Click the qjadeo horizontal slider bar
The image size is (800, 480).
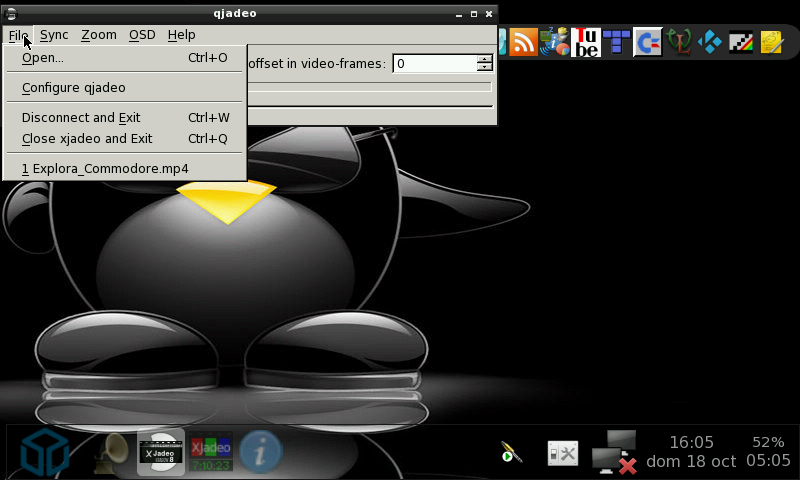pos(370,87)
